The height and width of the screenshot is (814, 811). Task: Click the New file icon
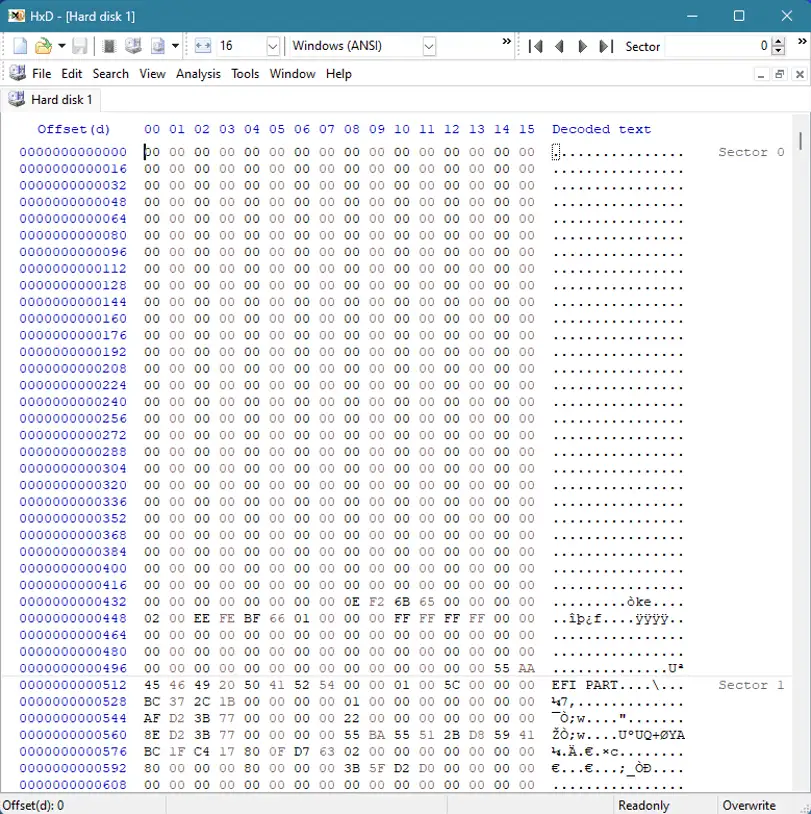(x=20, y=46)
